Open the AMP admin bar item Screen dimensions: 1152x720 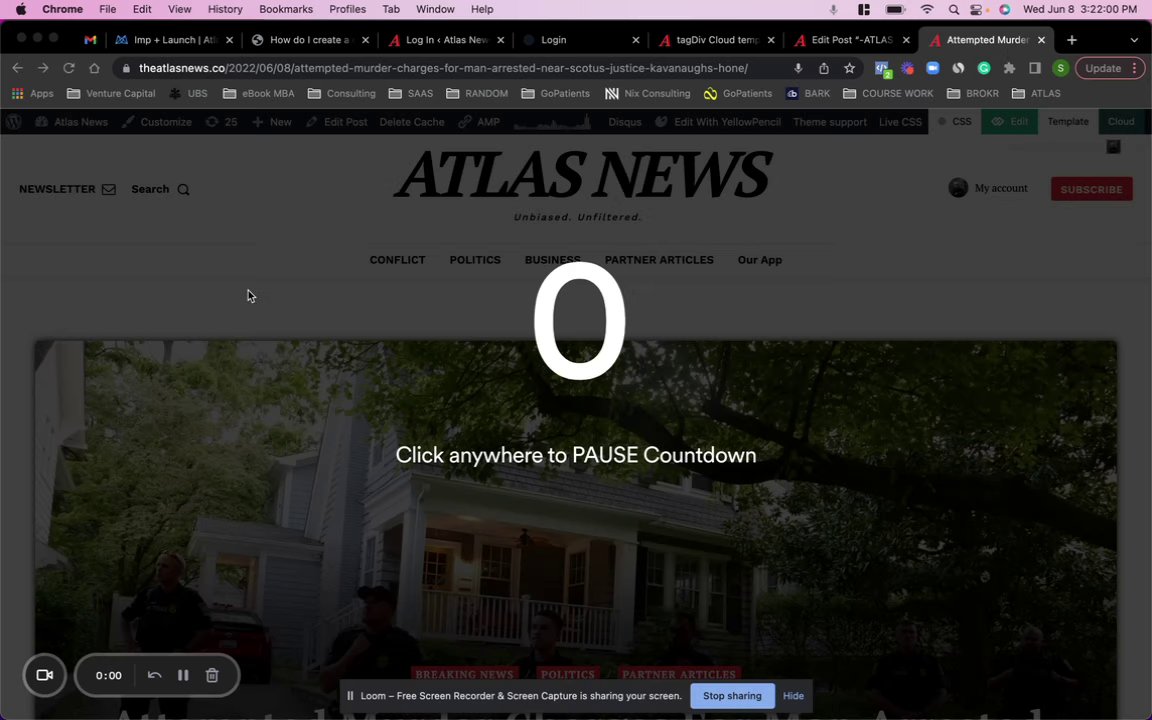coord(479,122)
